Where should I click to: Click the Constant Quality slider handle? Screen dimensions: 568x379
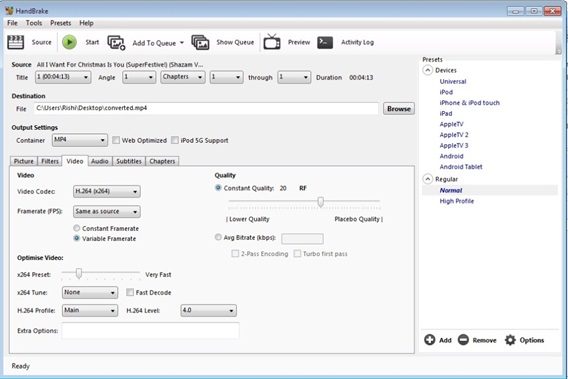(321, 201)
